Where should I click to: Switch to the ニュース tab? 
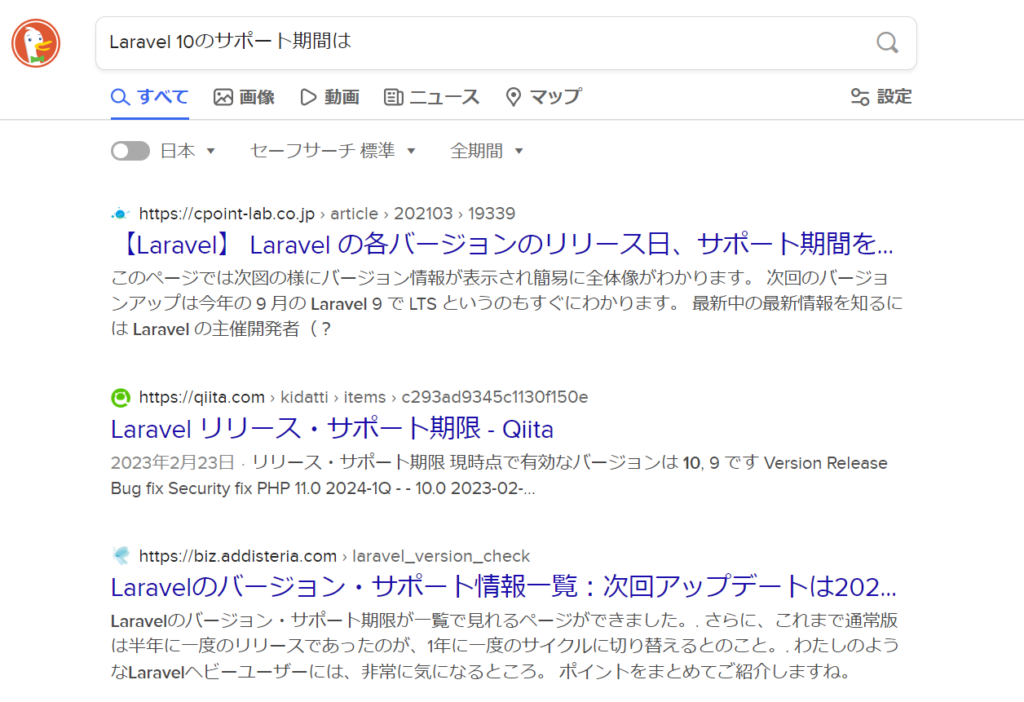[x=432, y=97]
